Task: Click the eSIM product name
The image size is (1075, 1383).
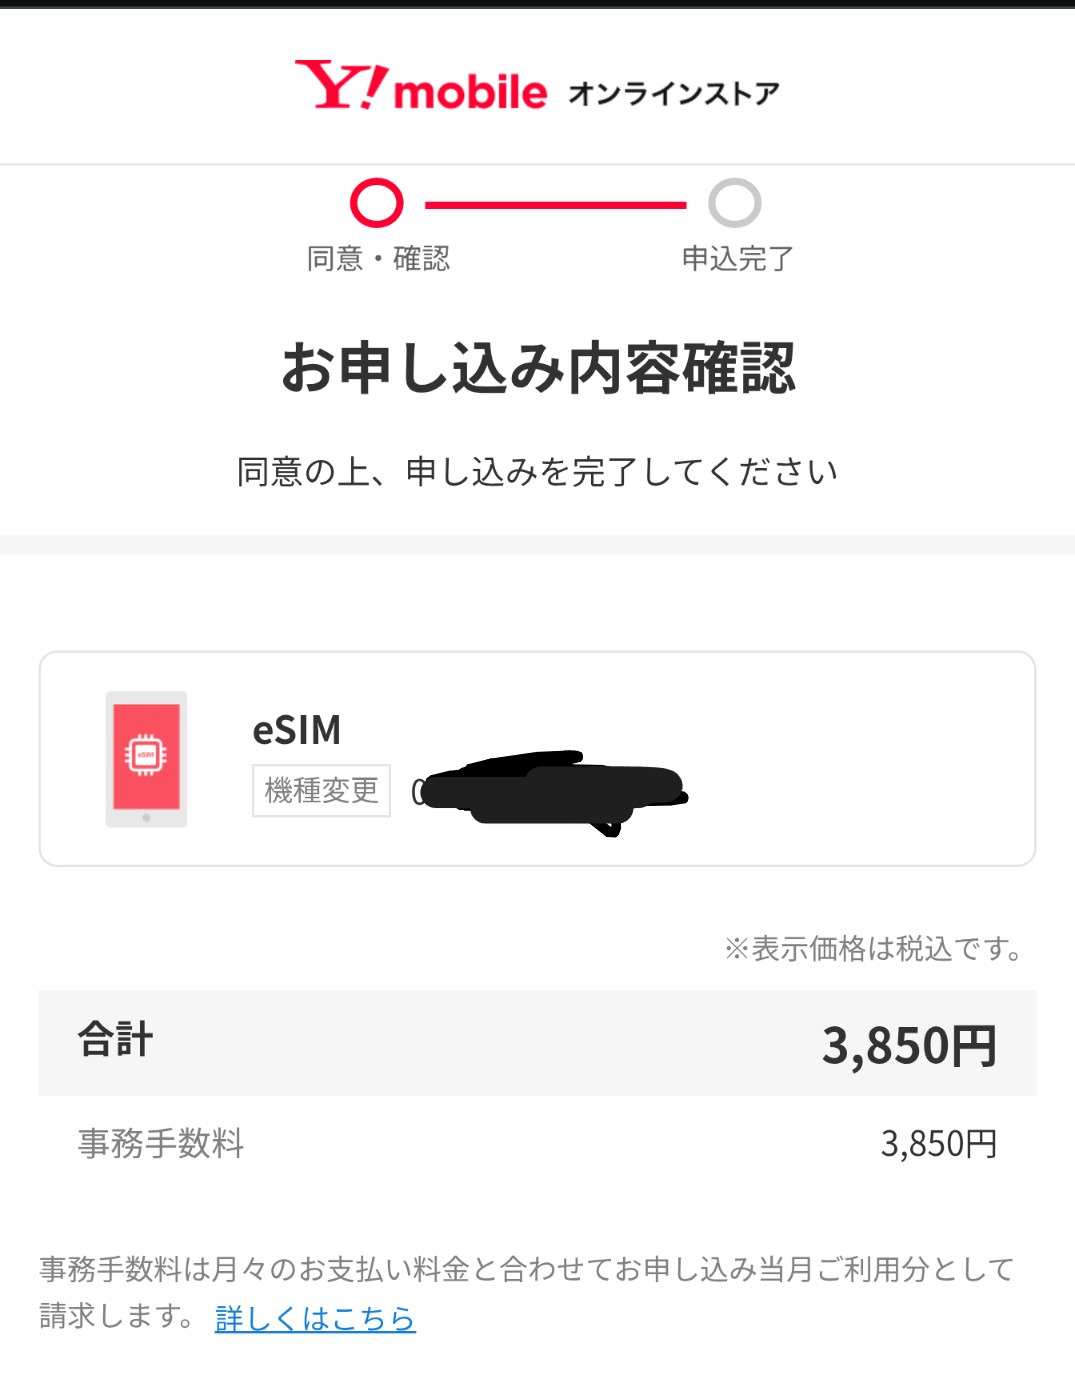Action: pos(296,730)
